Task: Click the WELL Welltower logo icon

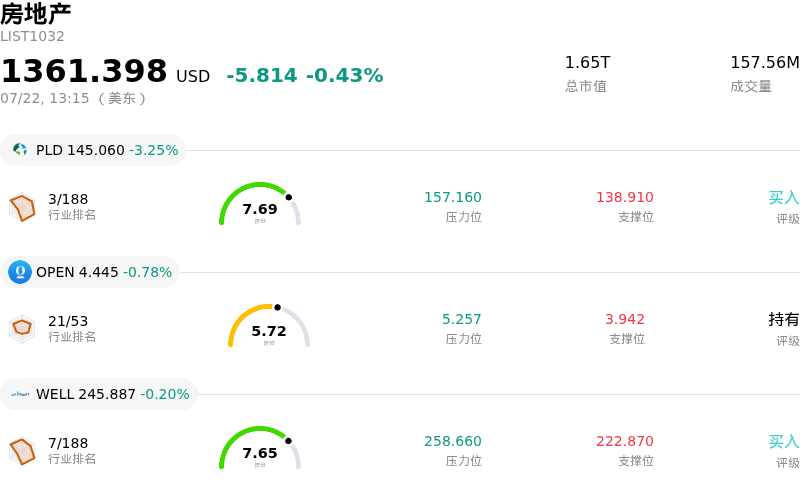Action: point(20,394)
